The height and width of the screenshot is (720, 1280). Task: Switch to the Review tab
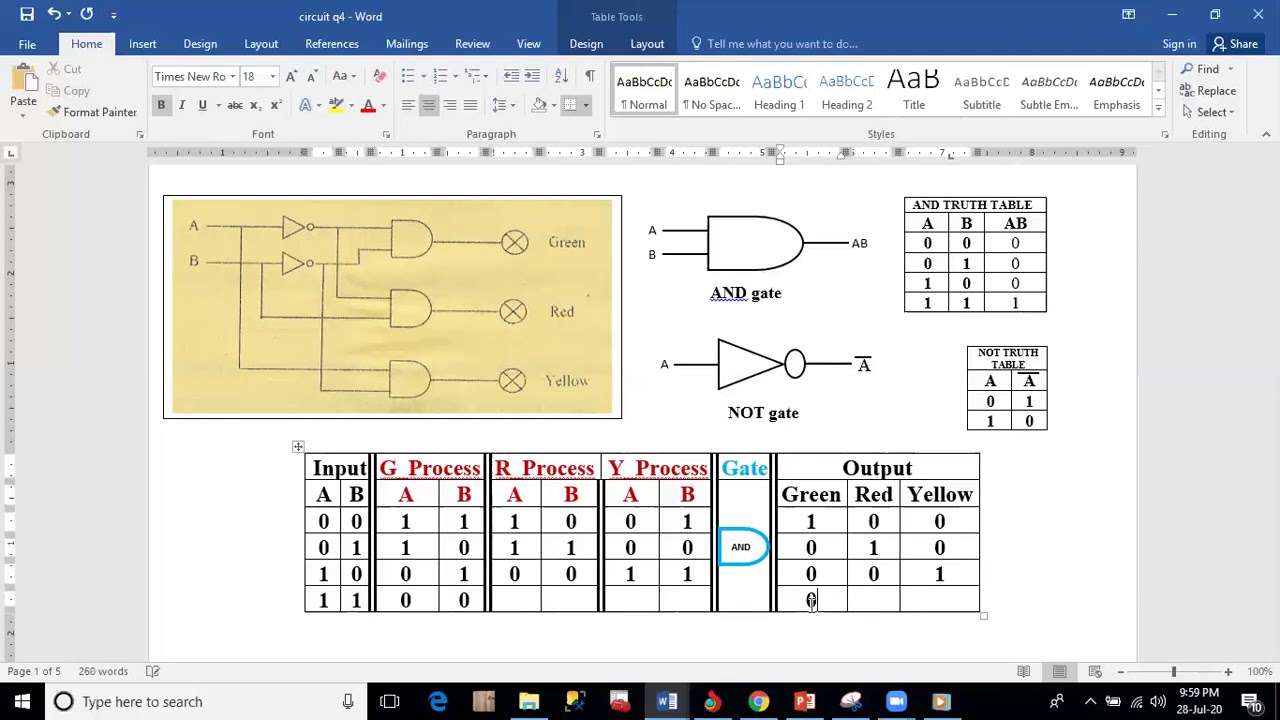(472, 44)
